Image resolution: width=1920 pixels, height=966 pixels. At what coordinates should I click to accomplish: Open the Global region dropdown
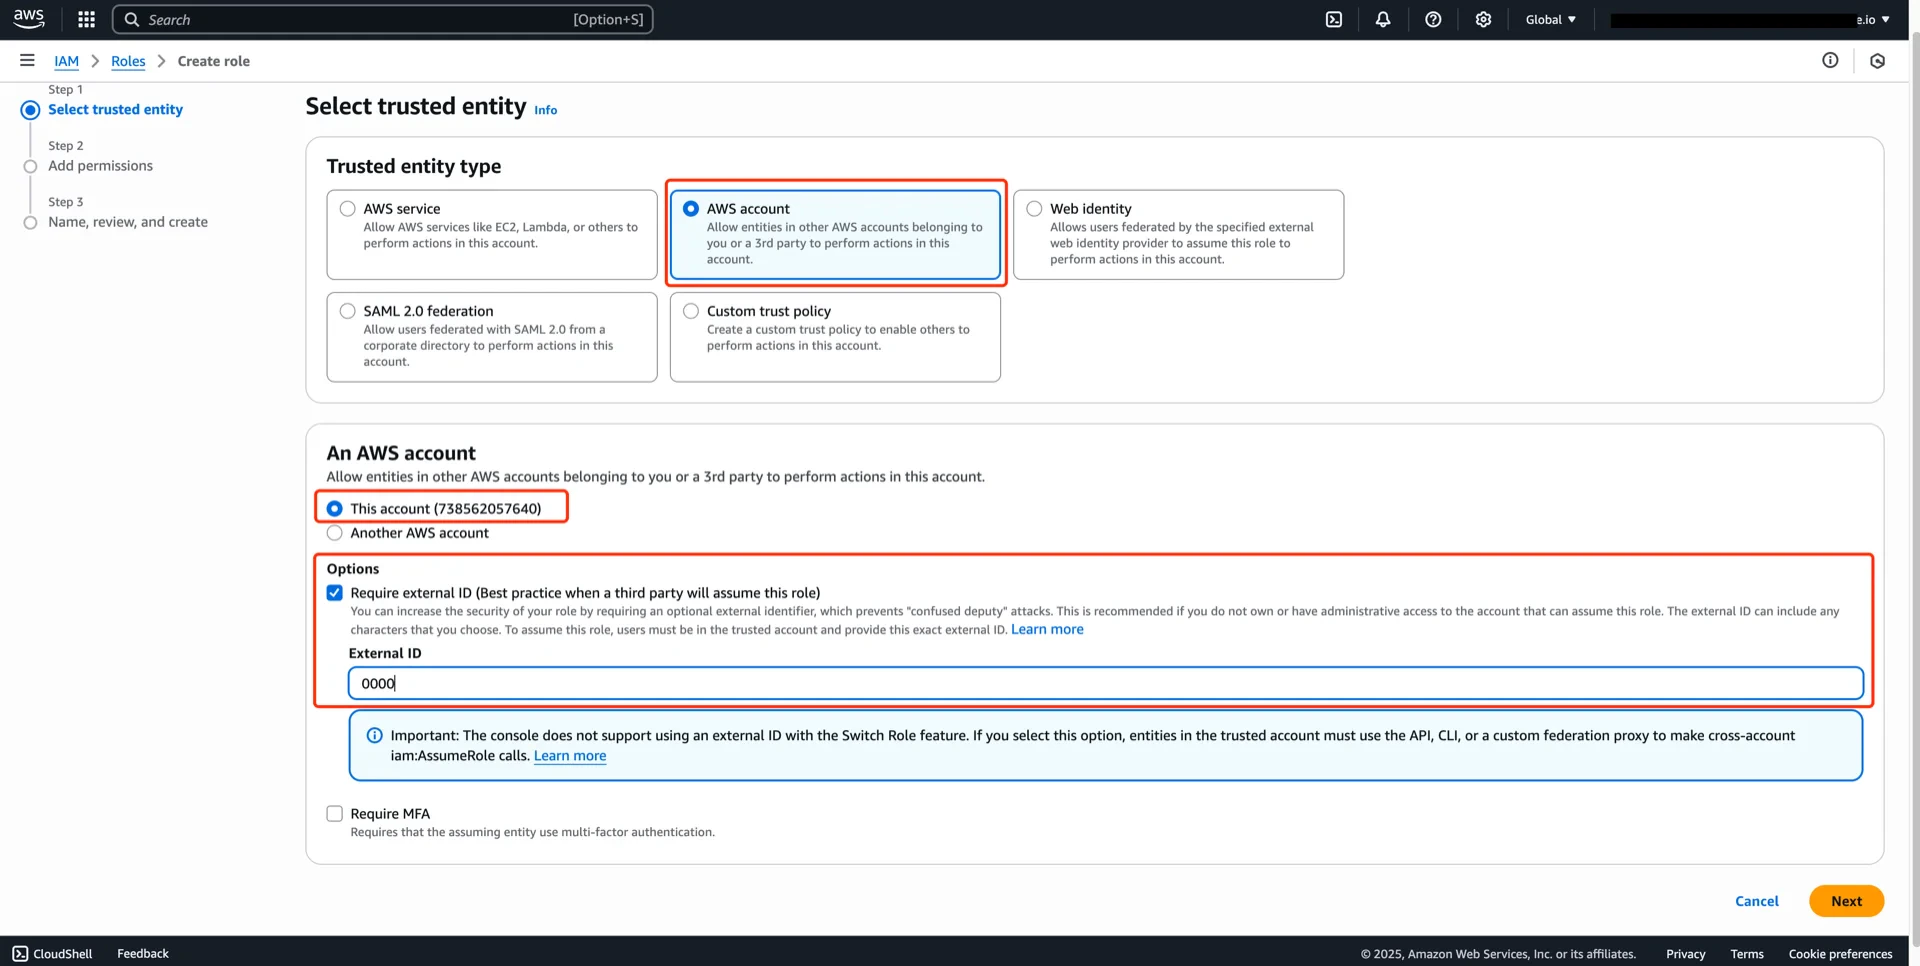[1550, 19]
